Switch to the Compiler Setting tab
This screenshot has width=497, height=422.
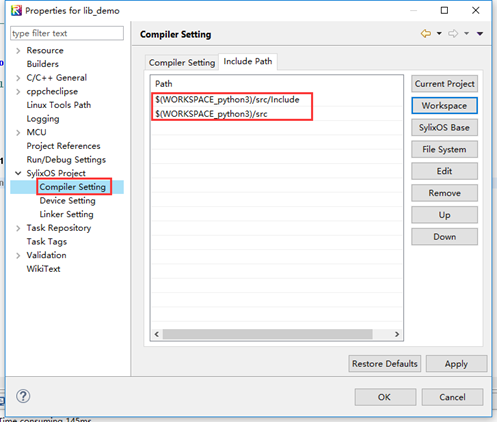(182, 63)
